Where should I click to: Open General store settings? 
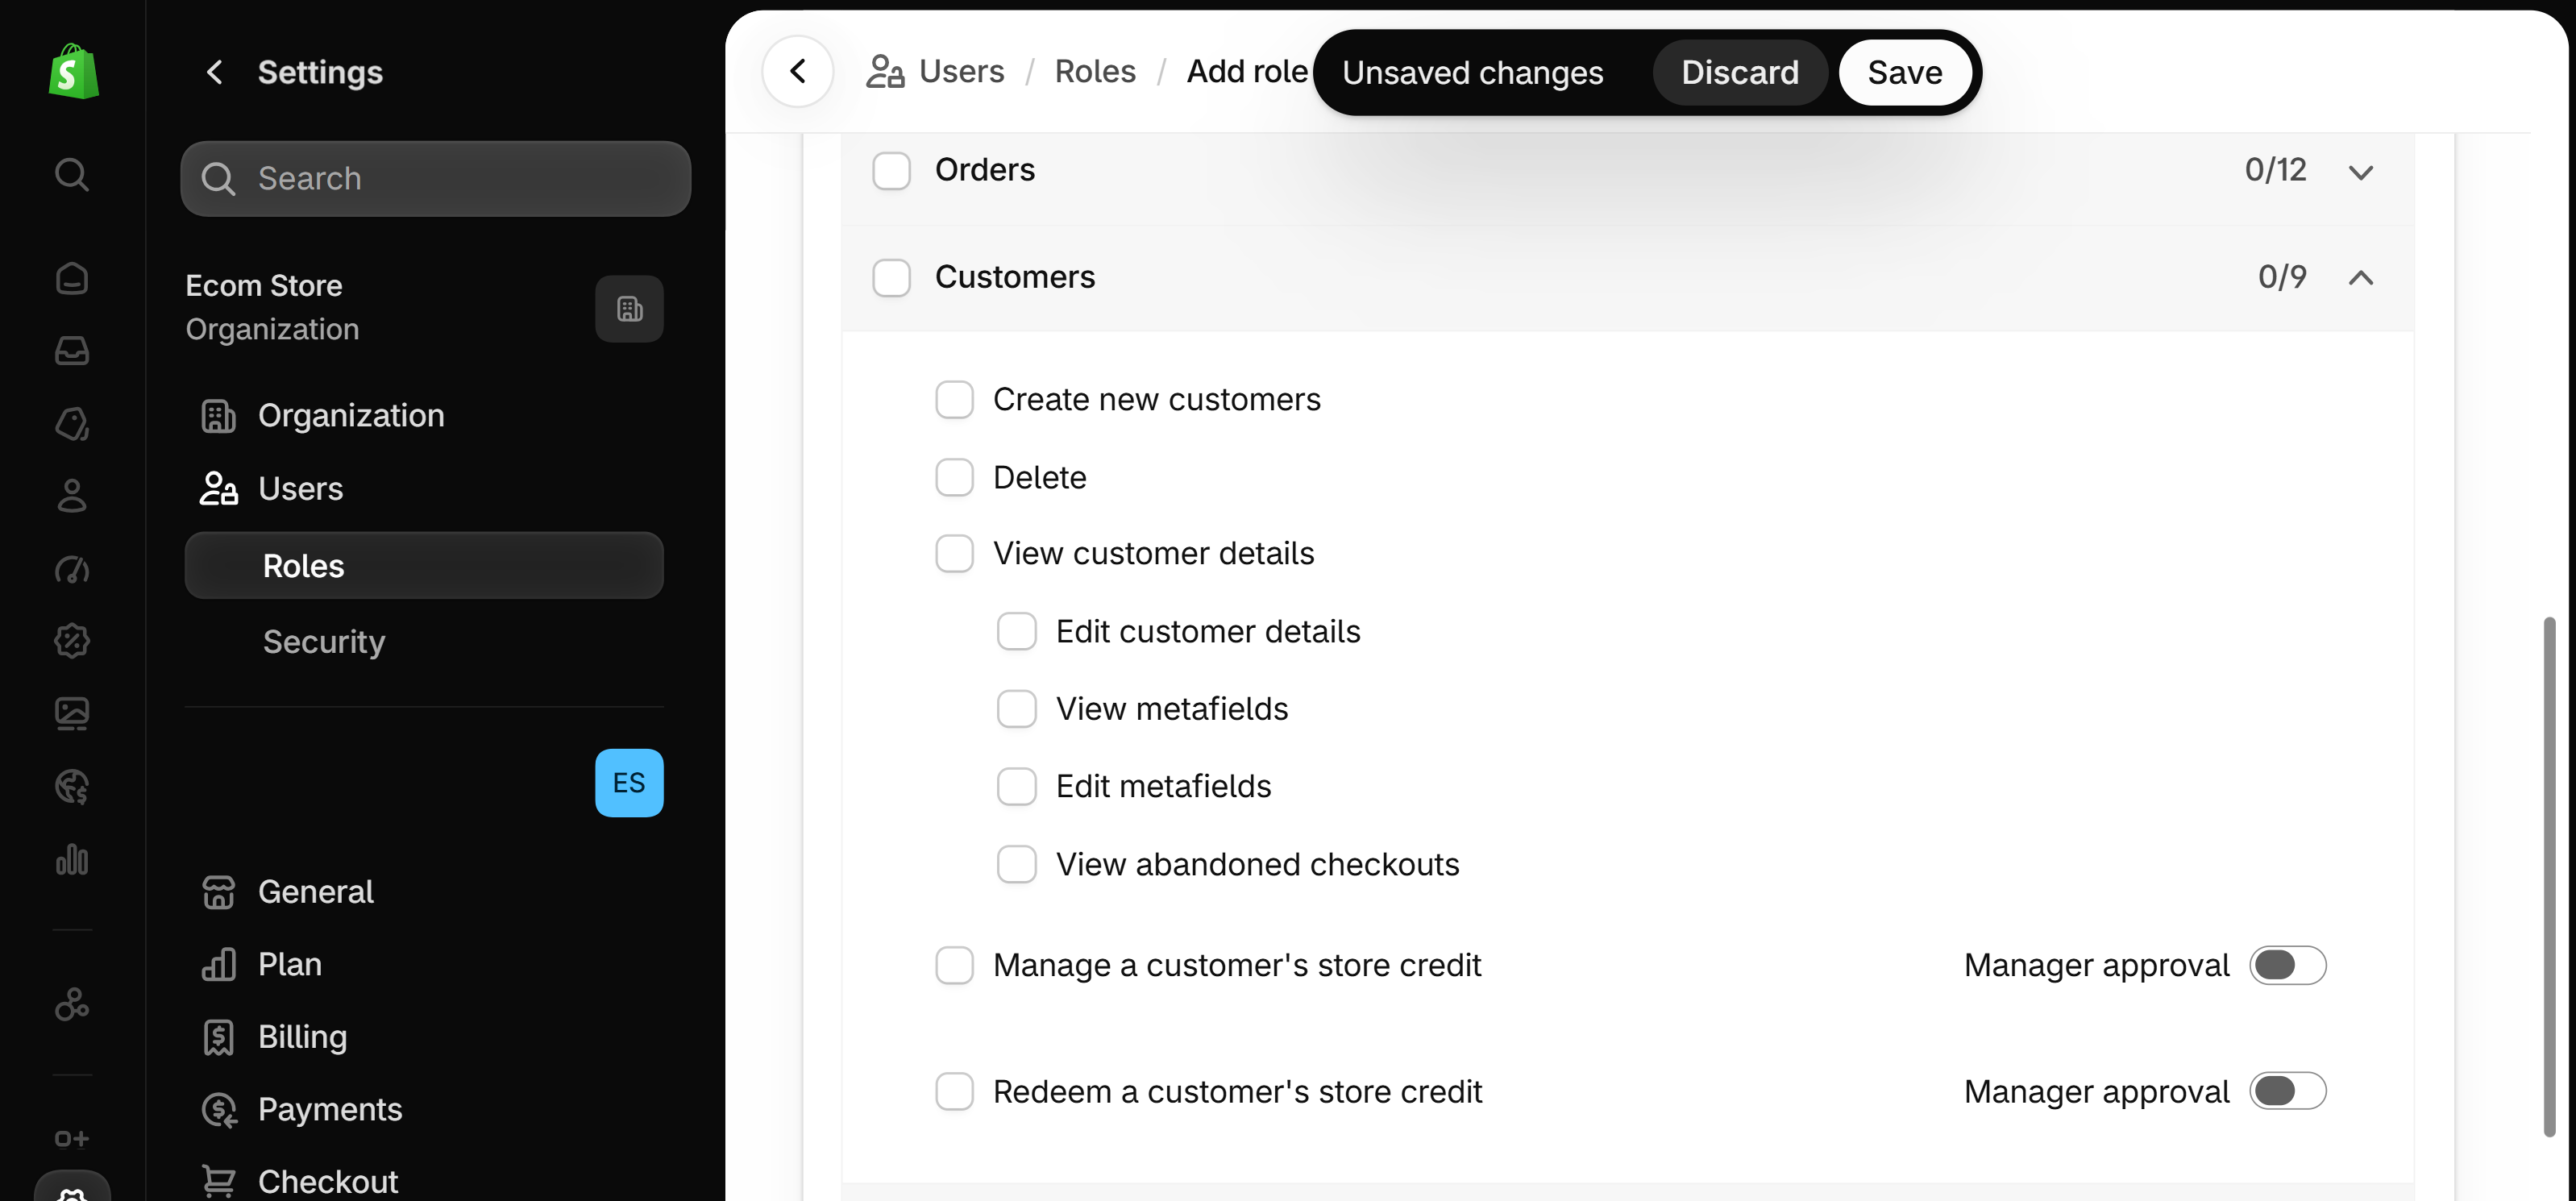point(424,892)
